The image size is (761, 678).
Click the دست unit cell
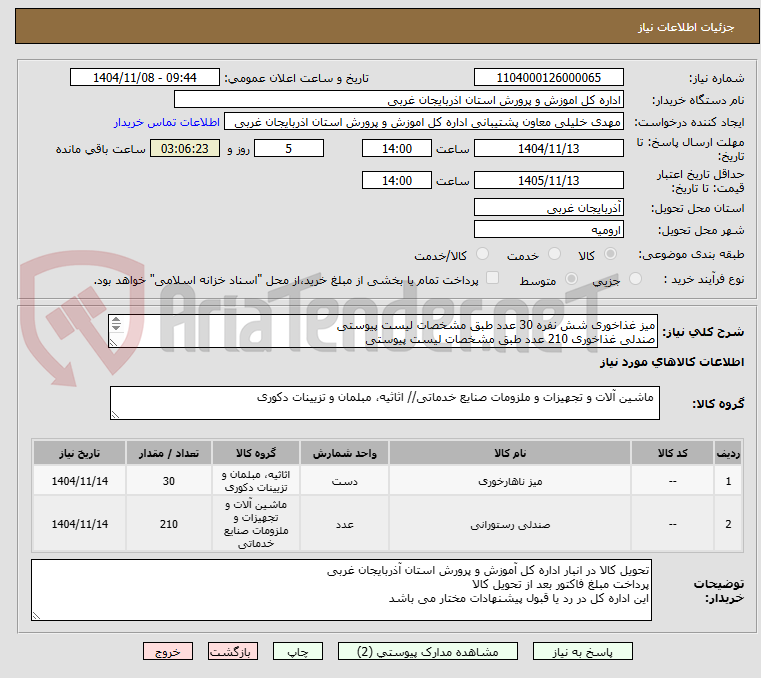pos(344,481)
